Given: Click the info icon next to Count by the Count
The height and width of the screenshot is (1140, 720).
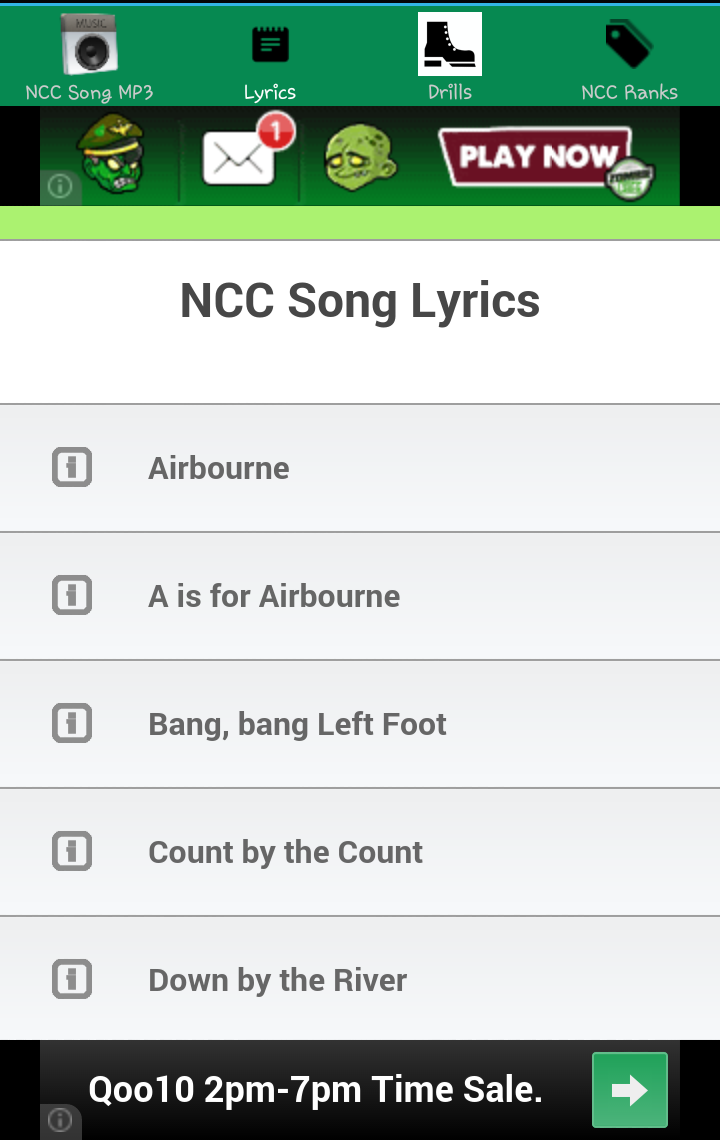Looking at the screenshot, I should click(x=72, y=851).
